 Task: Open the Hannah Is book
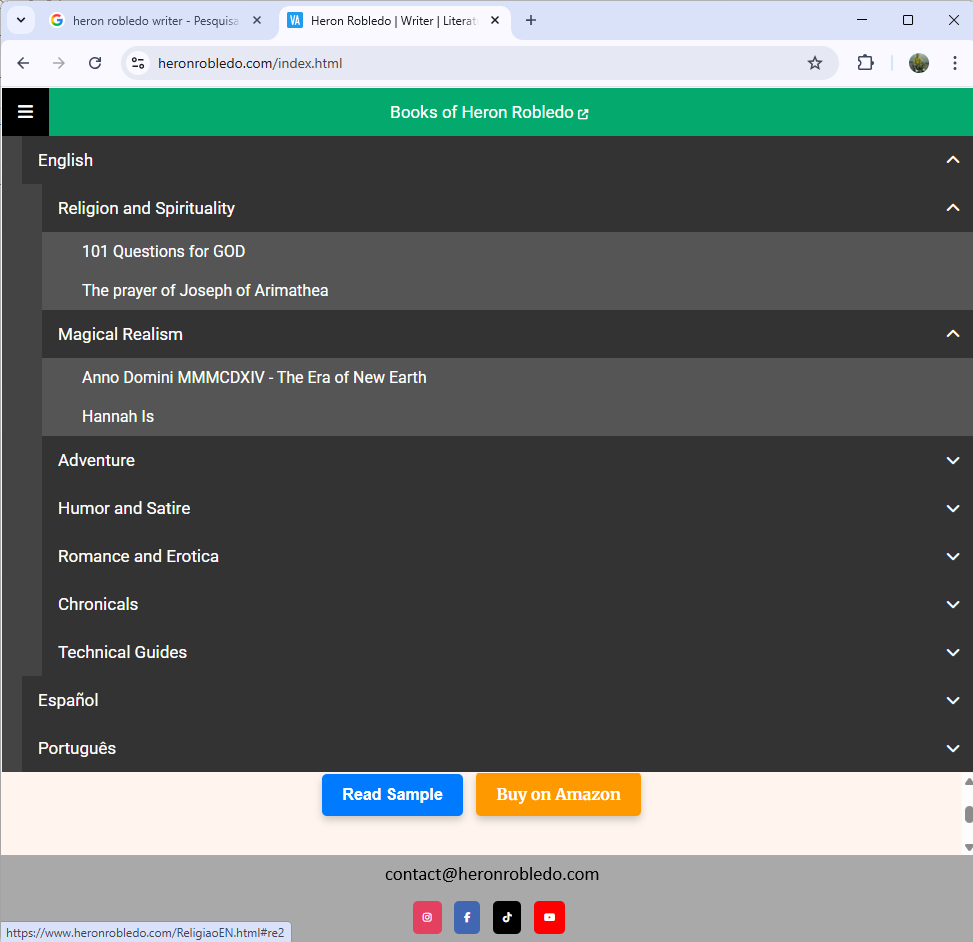[x=507, y=416]
